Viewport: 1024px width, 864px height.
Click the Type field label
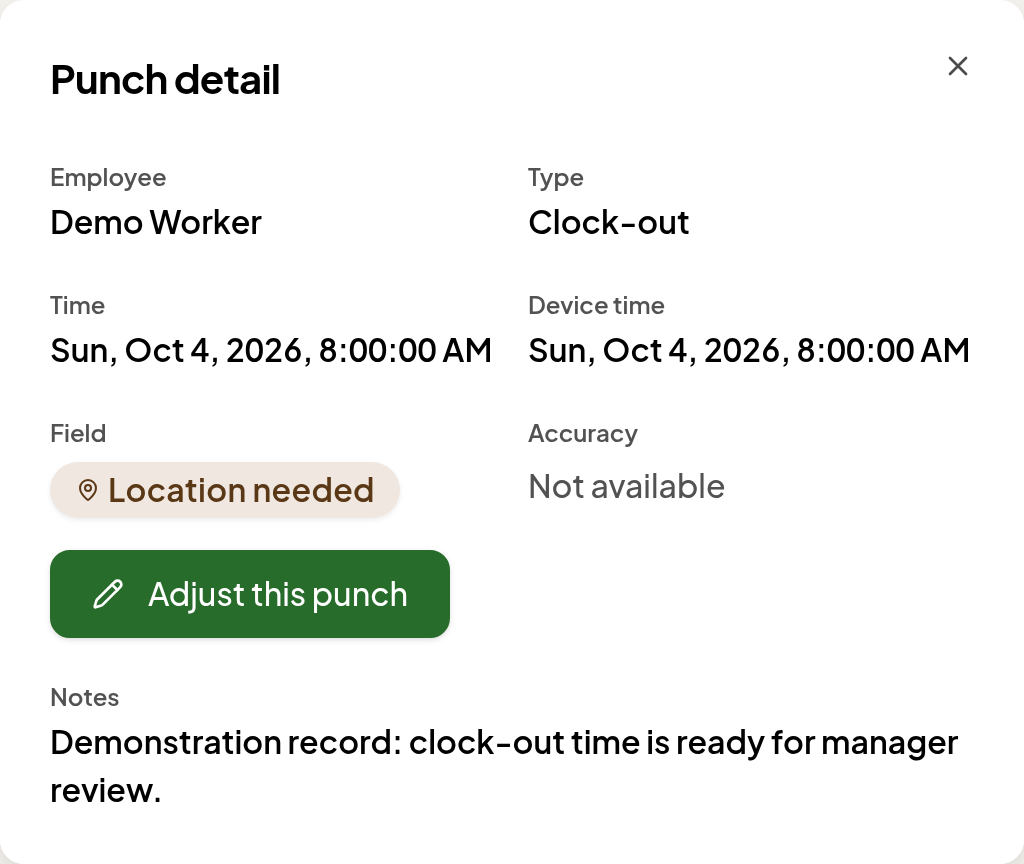(x=556, y=178)
